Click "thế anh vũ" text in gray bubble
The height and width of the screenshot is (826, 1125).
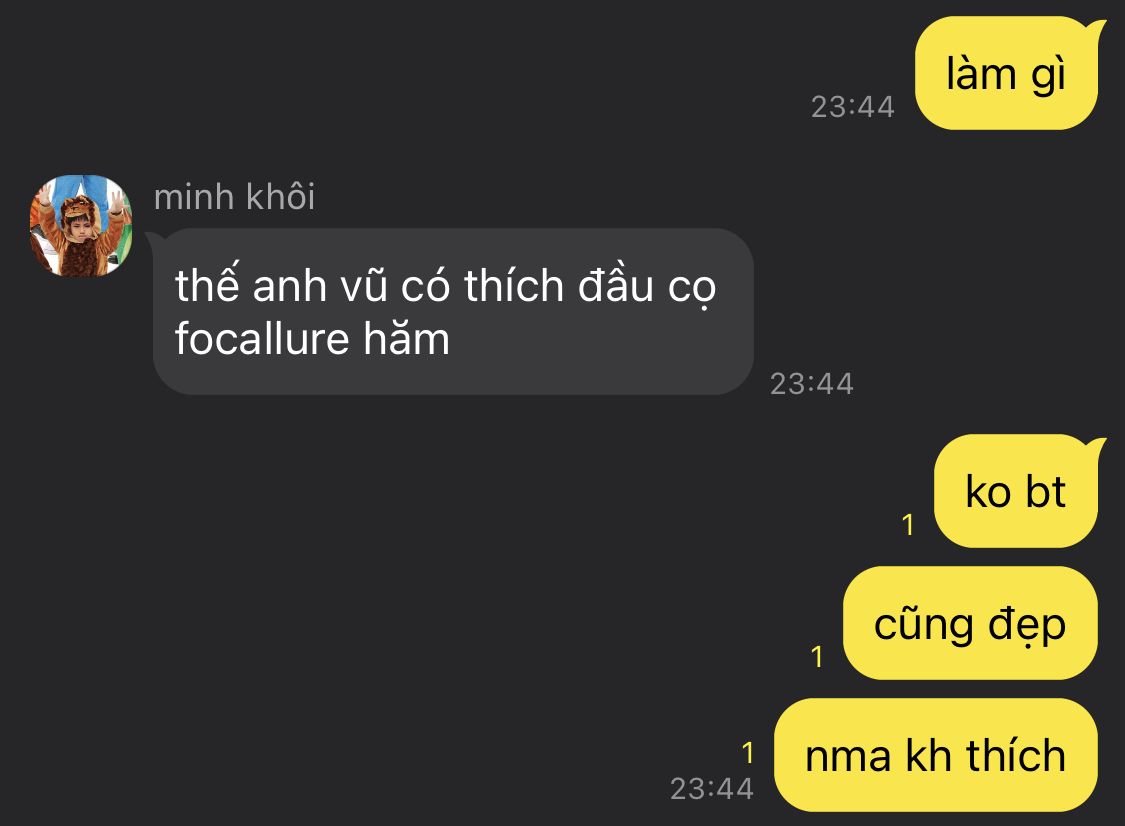(281, 284)
